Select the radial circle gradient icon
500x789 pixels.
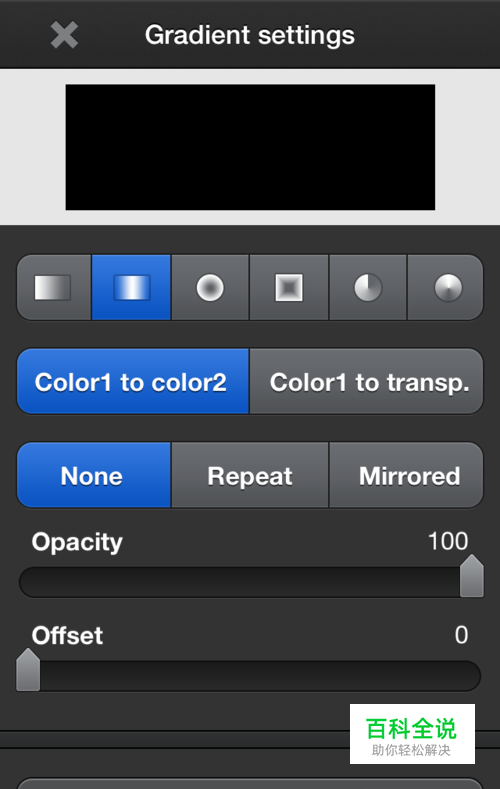[210, 288]
